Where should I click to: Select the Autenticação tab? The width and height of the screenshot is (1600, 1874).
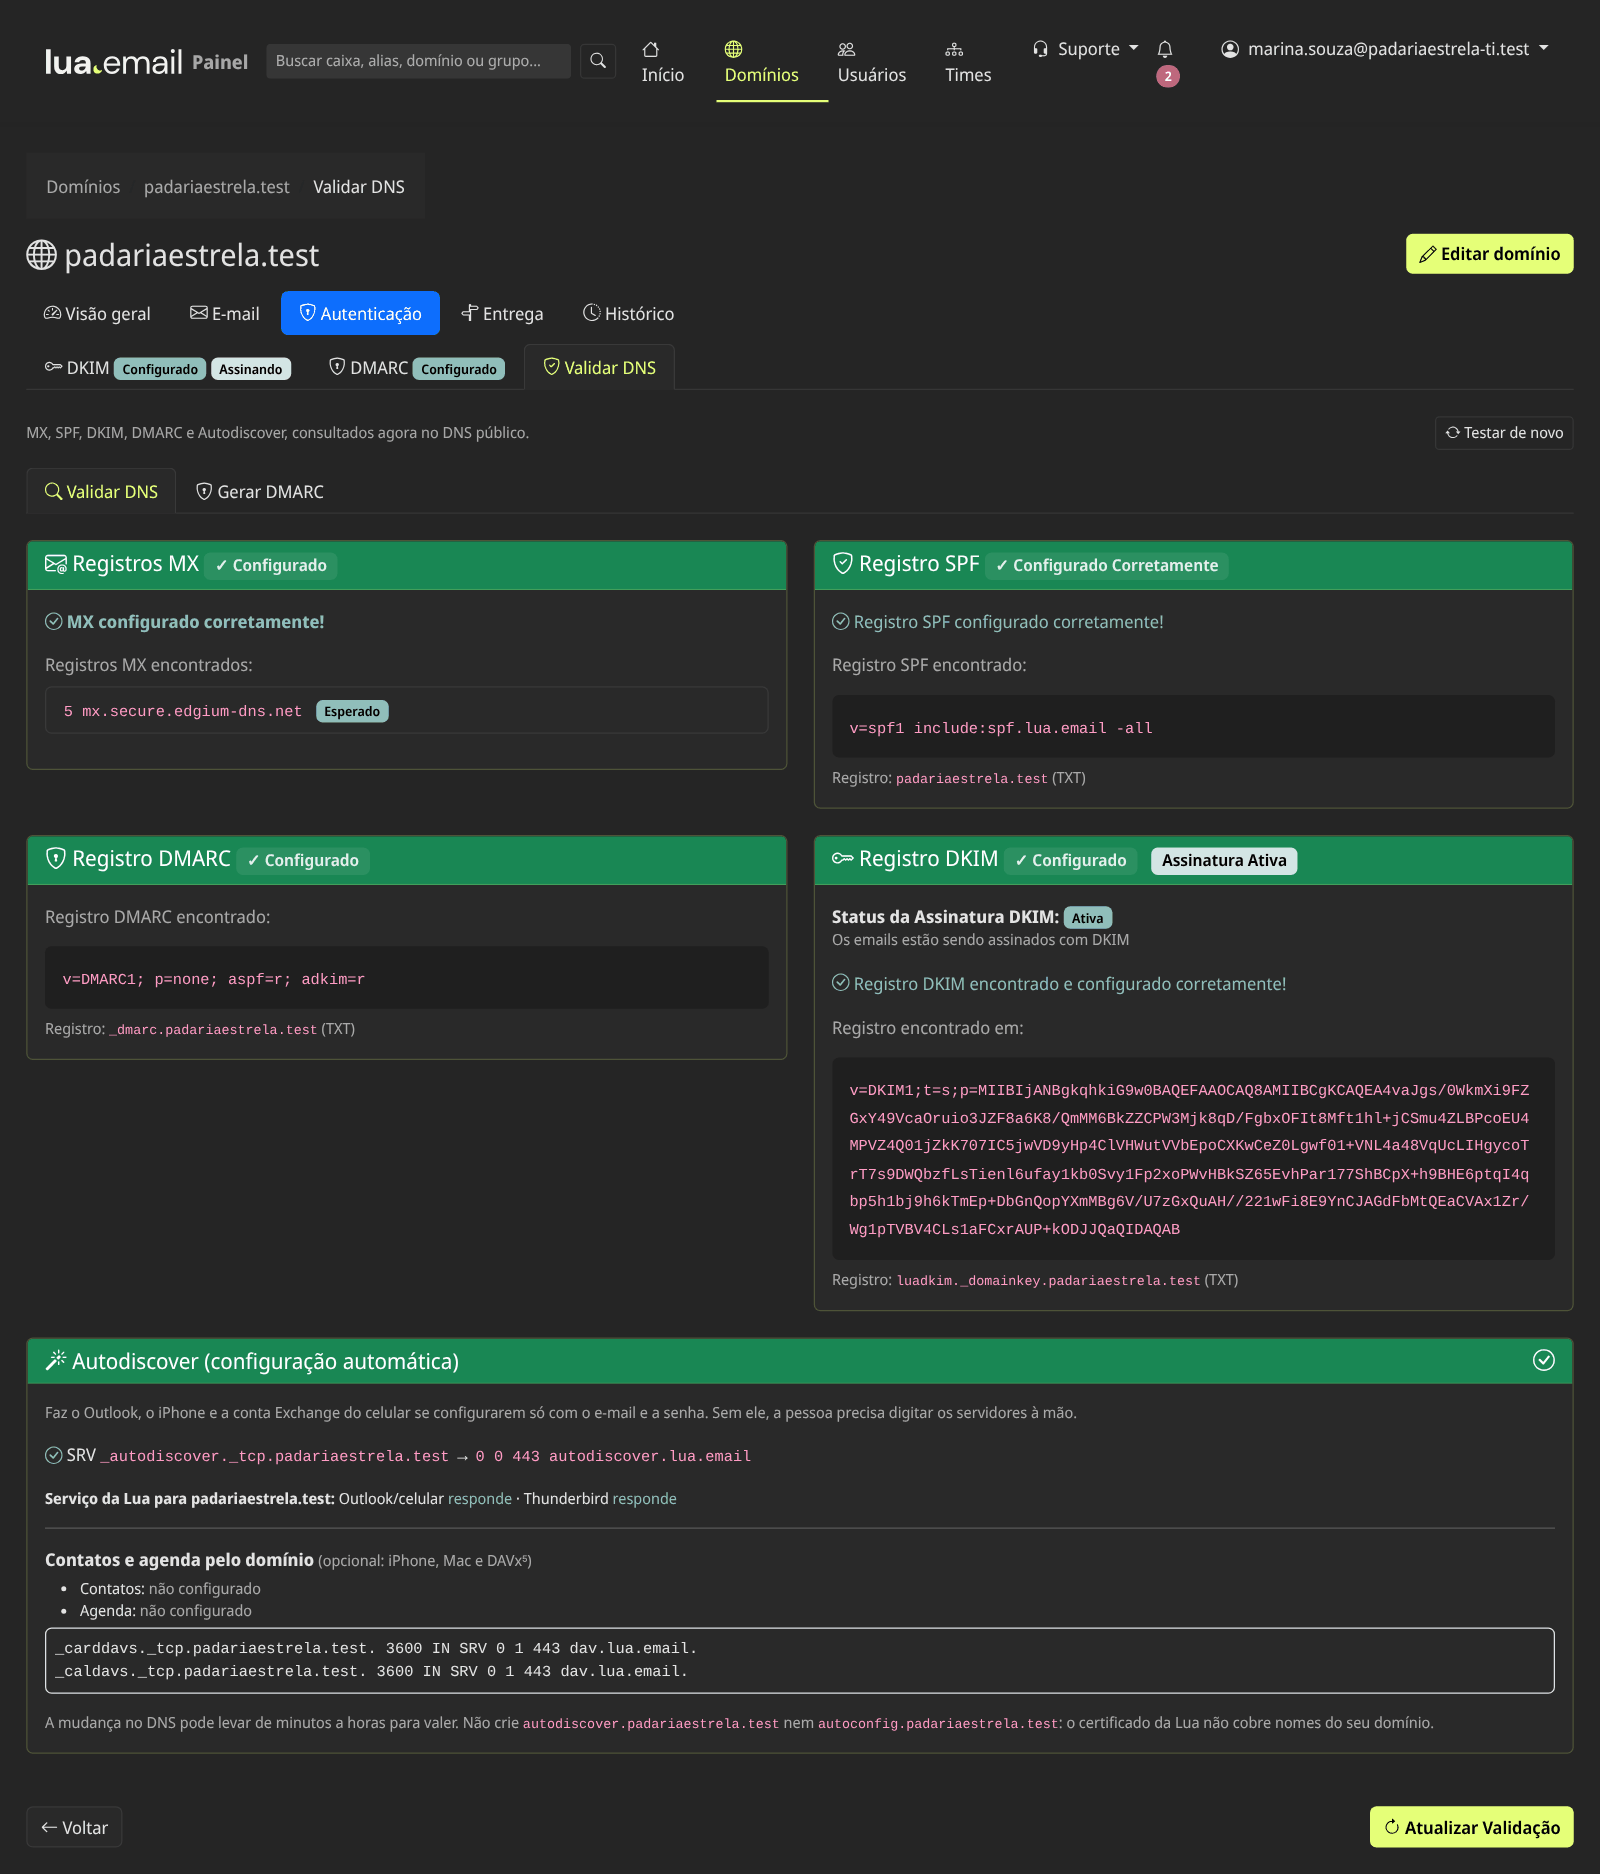(361, 313)
